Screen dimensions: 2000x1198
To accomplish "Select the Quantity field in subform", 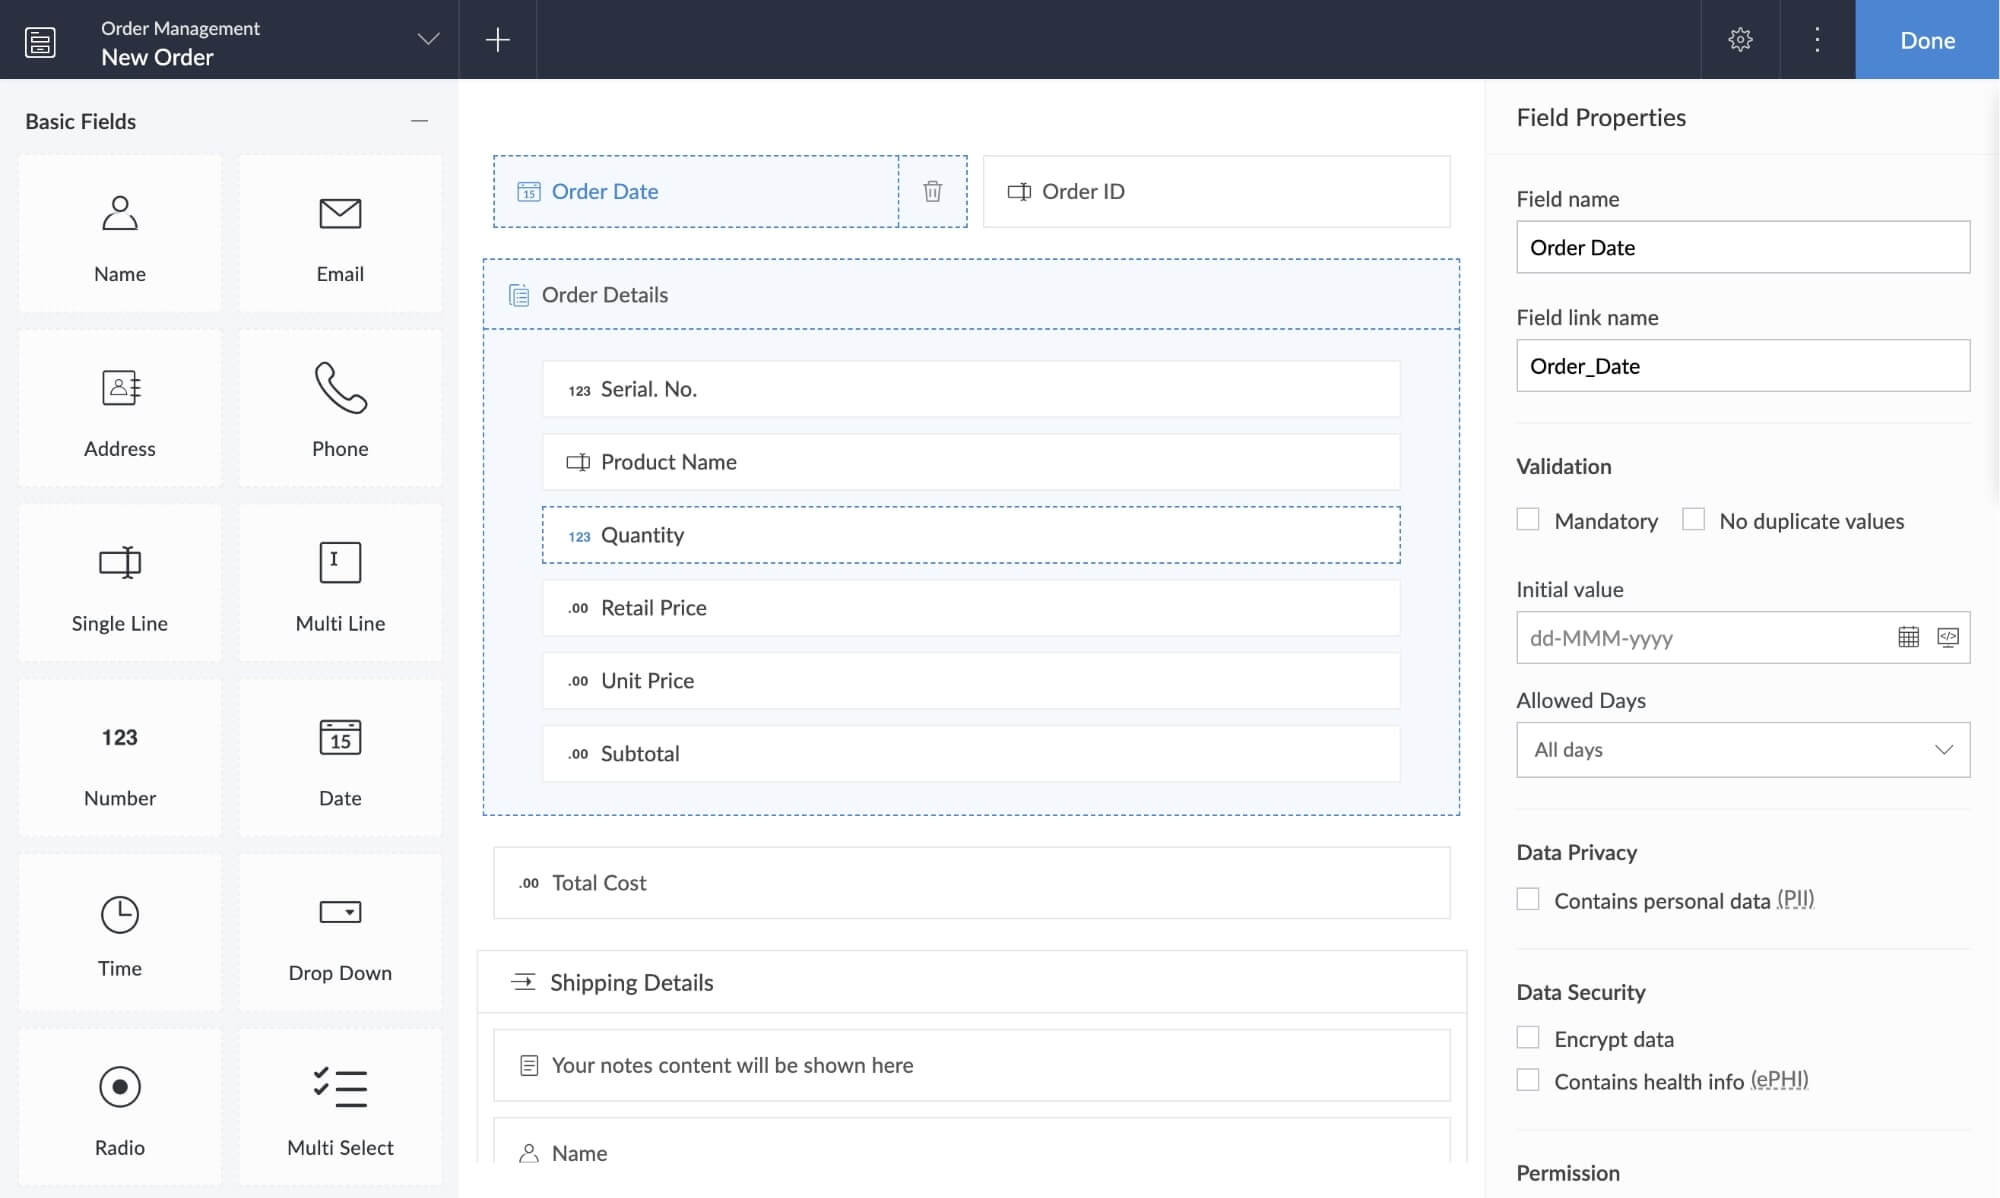I will [x=970, y=535].
